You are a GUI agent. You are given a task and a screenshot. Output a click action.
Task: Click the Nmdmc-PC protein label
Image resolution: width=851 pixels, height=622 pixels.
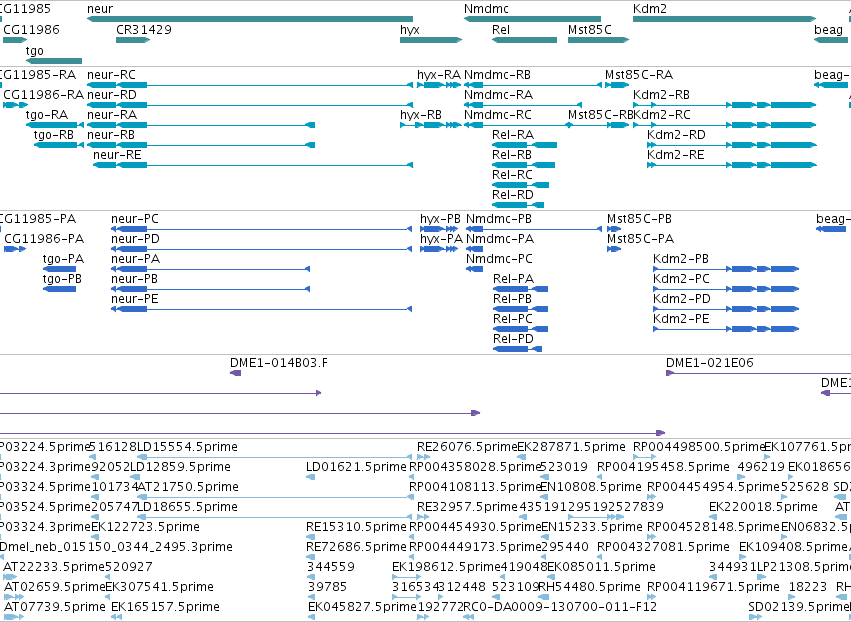(x=499, y=259)
